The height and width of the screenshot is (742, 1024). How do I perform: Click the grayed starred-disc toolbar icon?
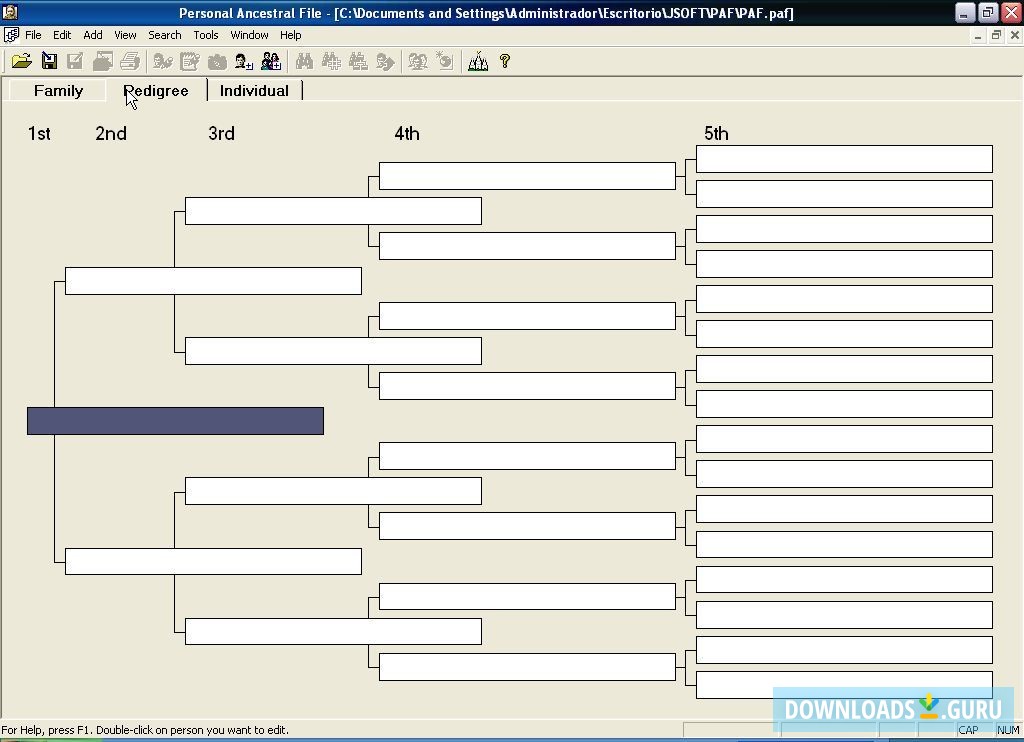[x=445, y=61]
